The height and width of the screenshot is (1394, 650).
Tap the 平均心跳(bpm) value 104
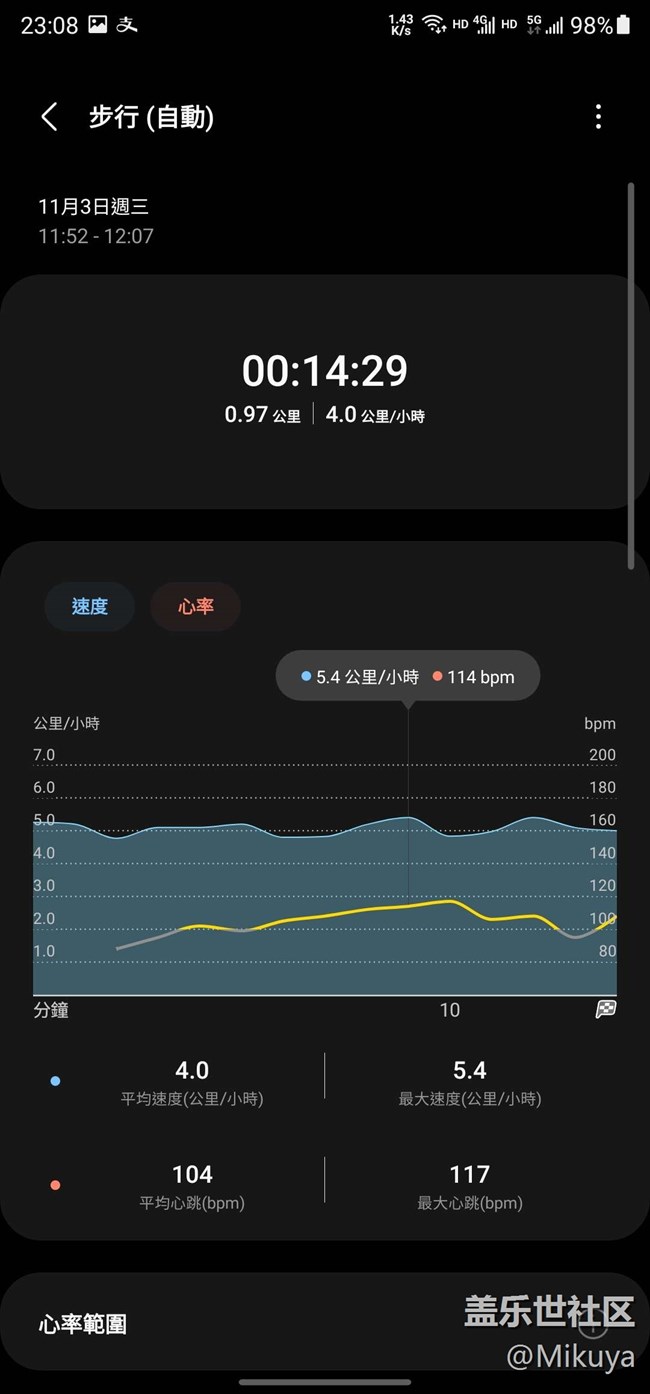pos(192,1174)
